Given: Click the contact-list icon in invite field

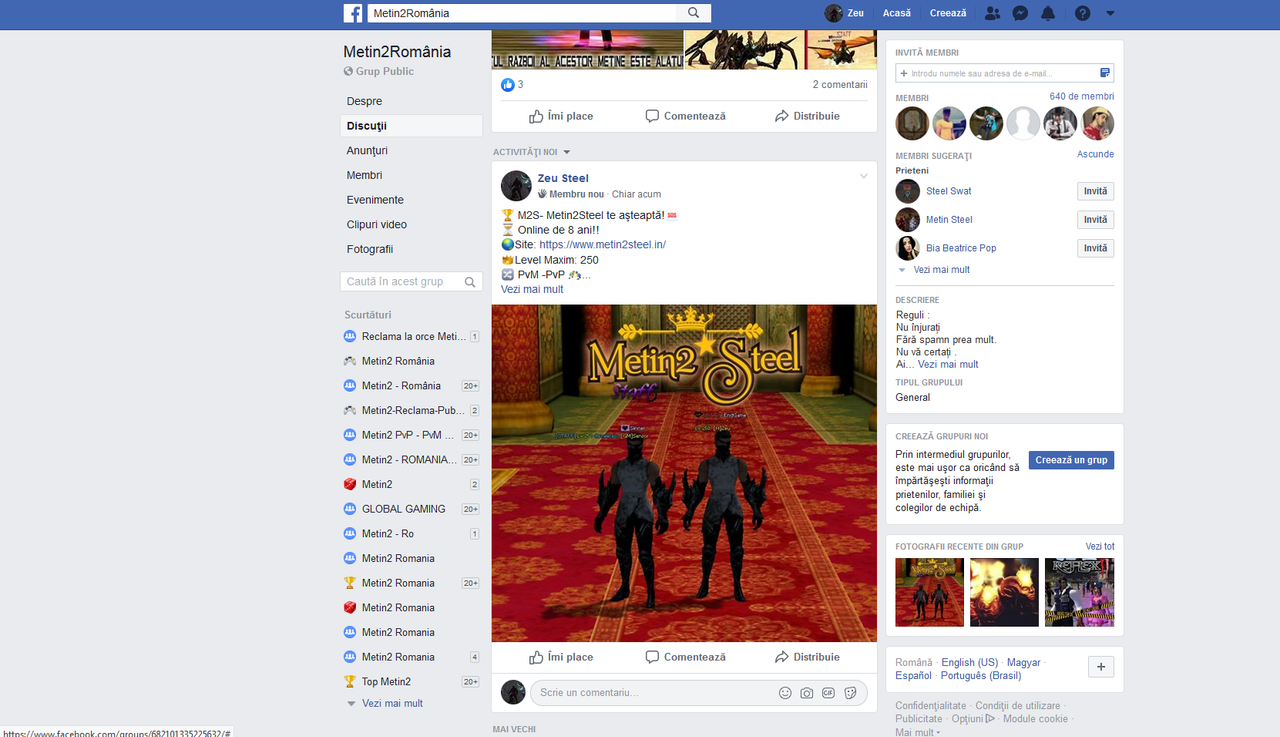Looking at the screenshot, I should 1105,73.
